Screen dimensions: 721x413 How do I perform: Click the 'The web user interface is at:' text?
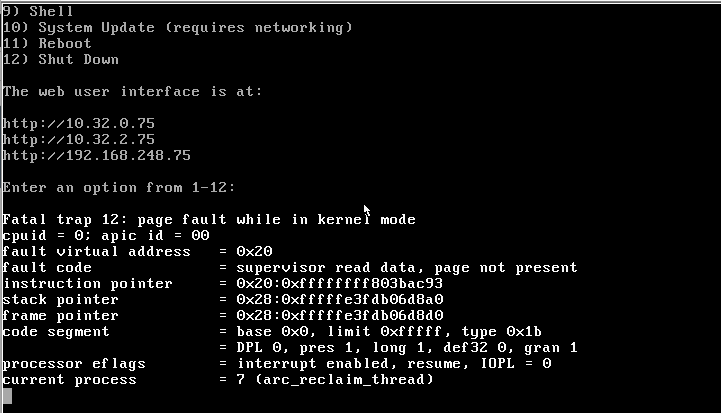point(132,92)
